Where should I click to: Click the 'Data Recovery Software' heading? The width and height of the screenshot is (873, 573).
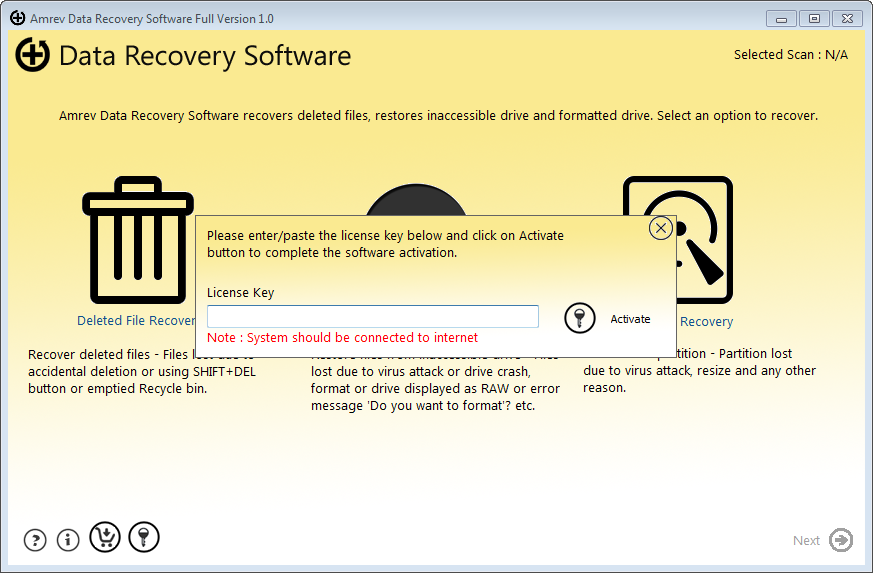205,56
